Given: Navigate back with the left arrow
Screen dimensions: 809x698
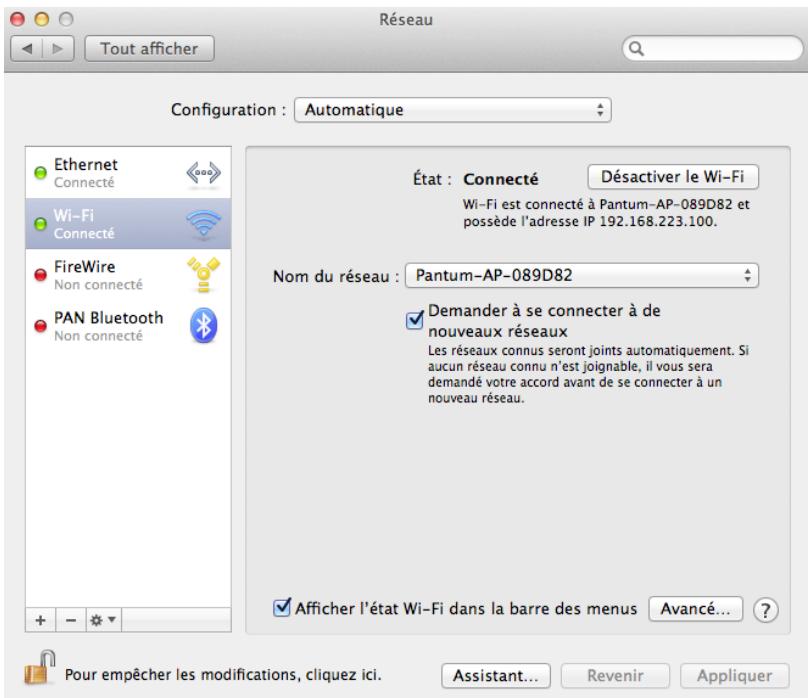Looking at the screenshot, I should [29, 47].
